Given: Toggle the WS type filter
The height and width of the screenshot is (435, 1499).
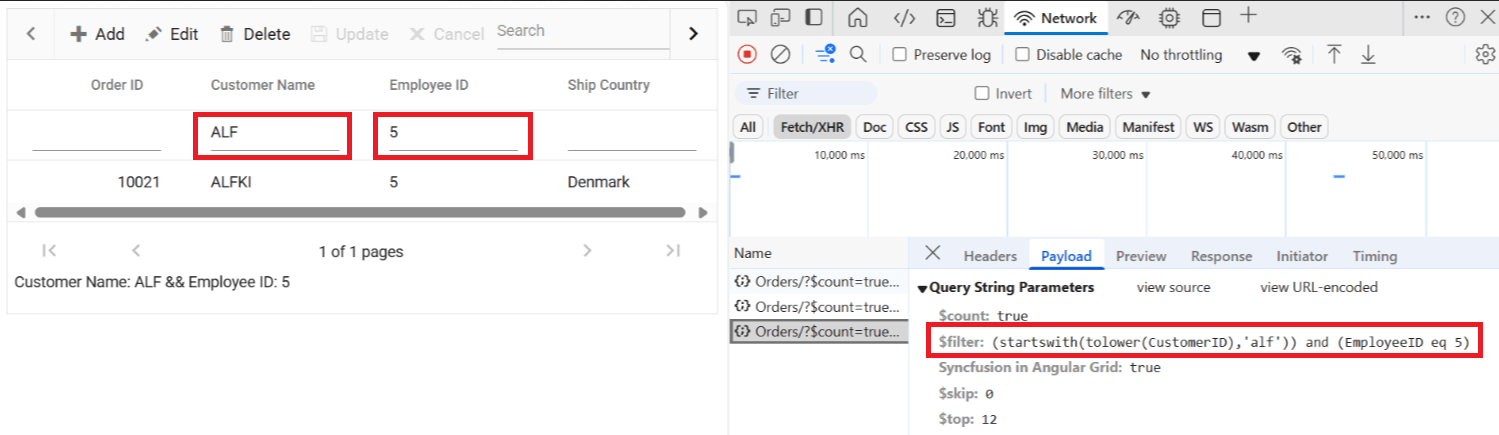Looking at the screenshot, I should coord(1203,127).
